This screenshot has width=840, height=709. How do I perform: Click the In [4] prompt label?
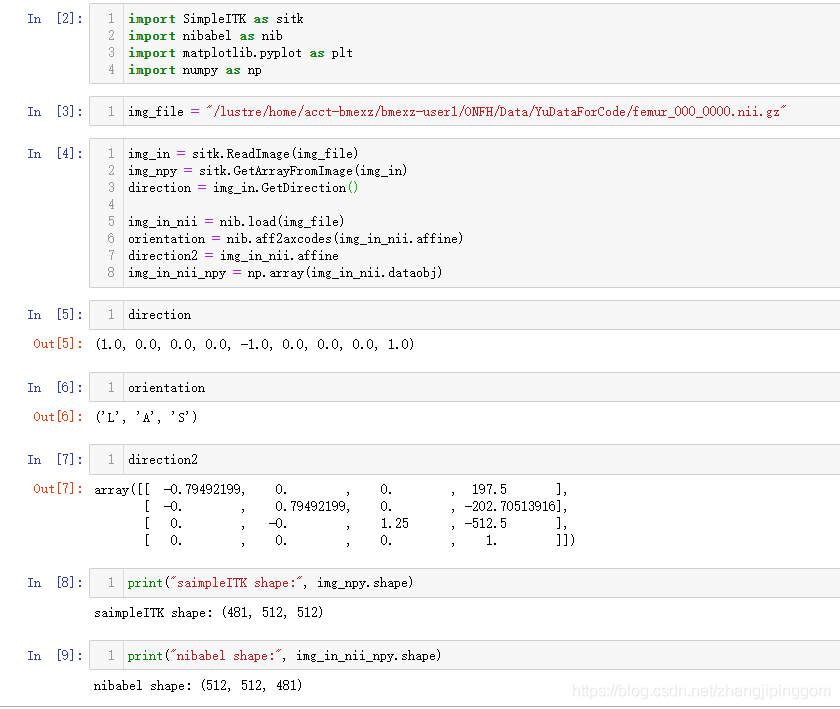coord(55,154)
